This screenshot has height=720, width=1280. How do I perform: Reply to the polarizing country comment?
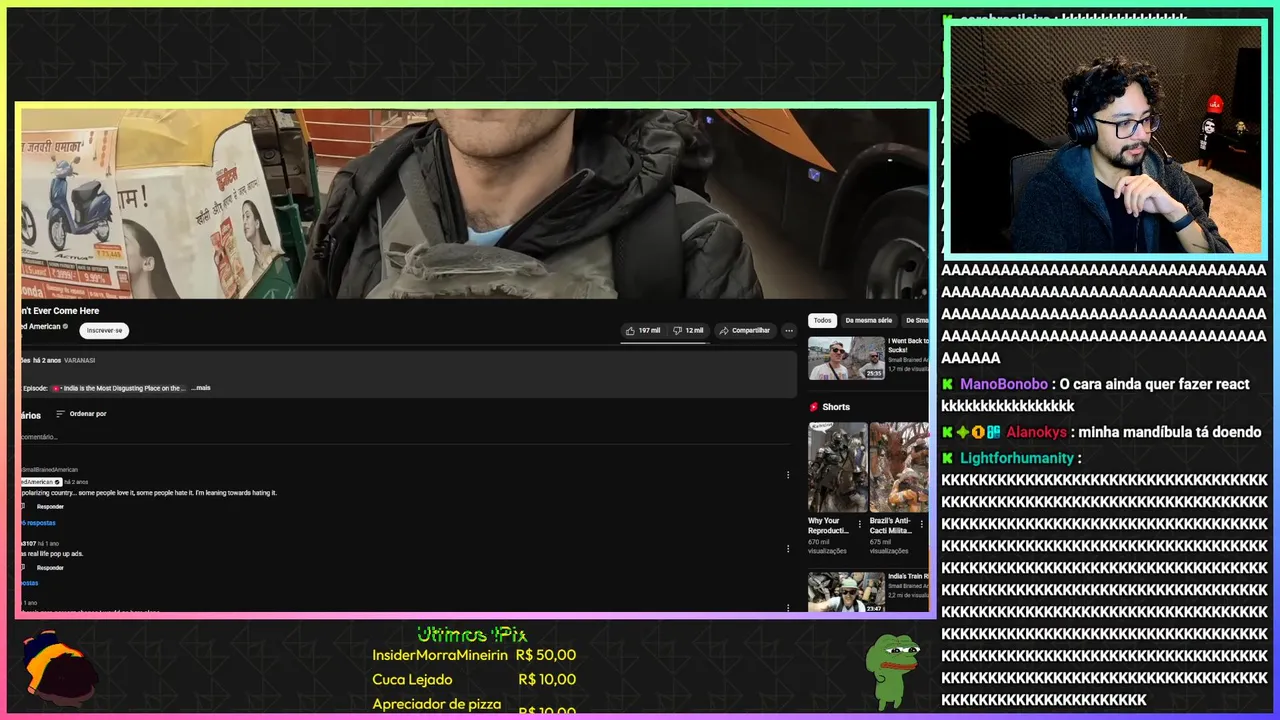pyautogui.click(x=50, y=506)
